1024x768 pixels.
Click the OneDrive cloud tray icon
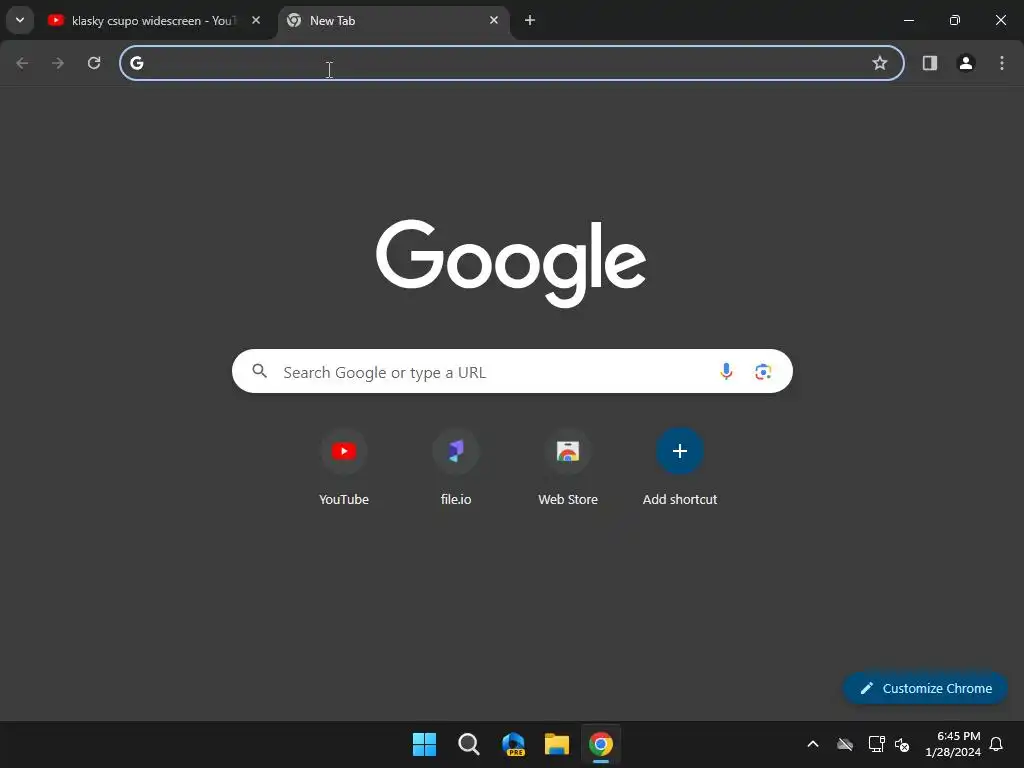click(x=845, y=744)
